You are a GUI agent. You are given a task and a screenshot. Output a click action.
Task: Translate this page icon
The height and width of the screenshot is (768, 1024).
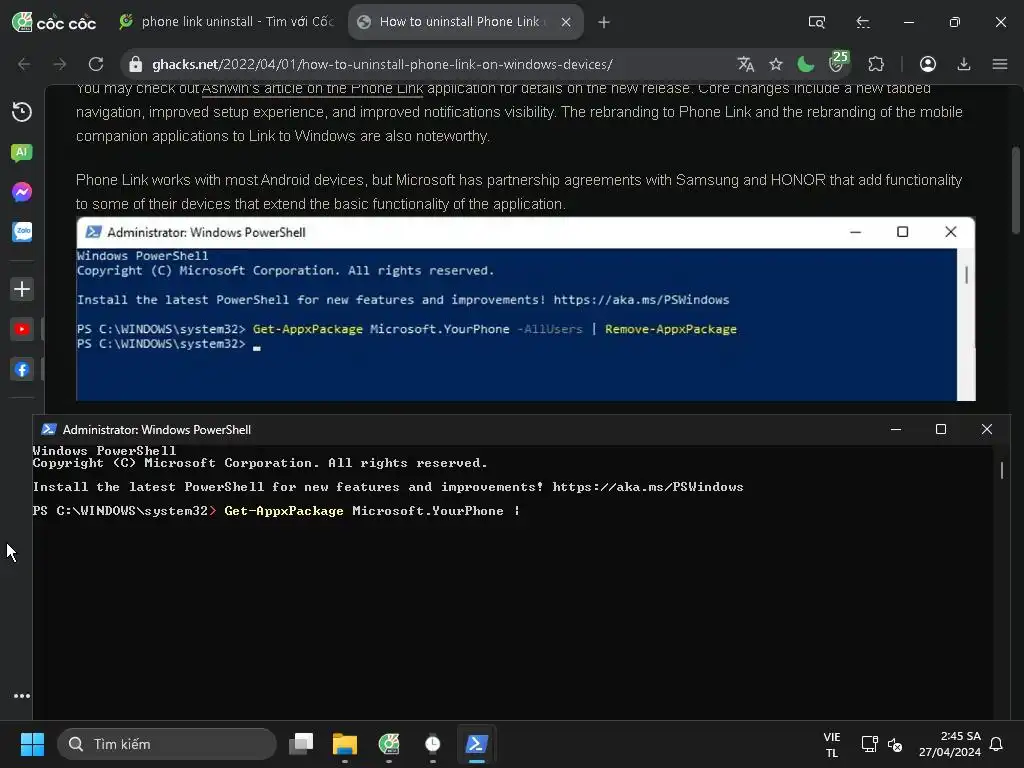[745, 64]
